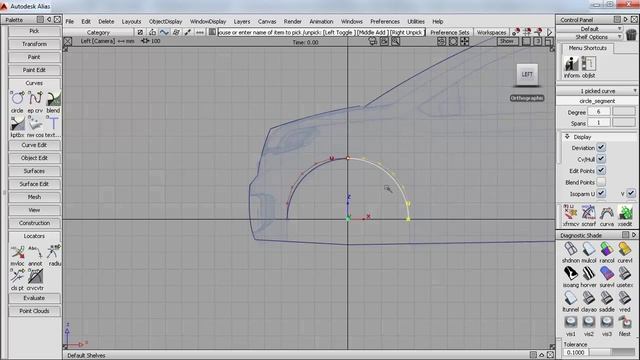
Task: Choose the mvloc locator tool
Action: (17, 252)
